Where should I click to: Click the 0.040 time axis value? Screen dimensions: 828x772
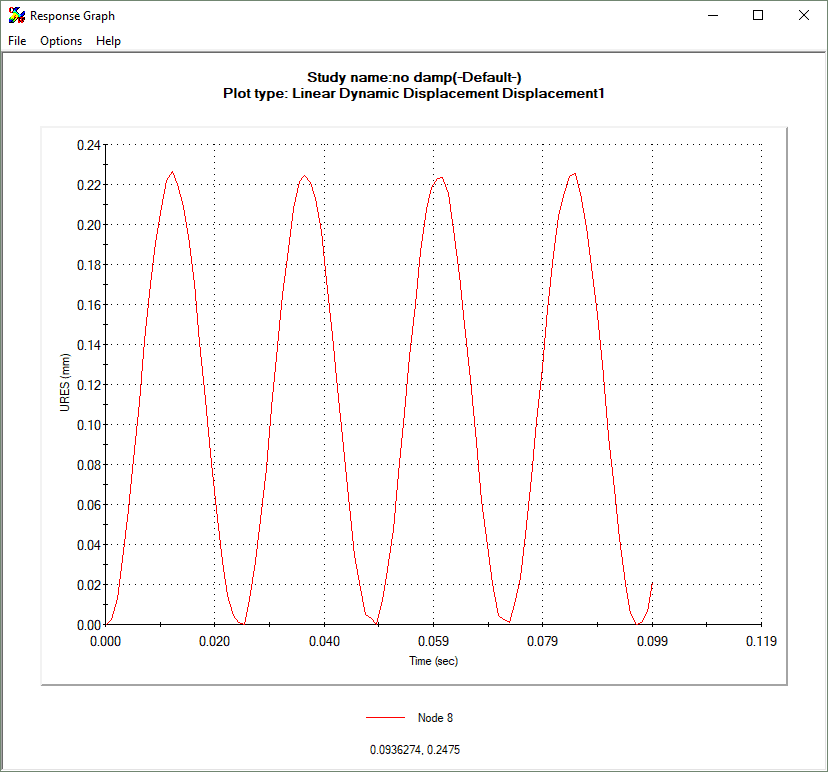pos(324,642)
